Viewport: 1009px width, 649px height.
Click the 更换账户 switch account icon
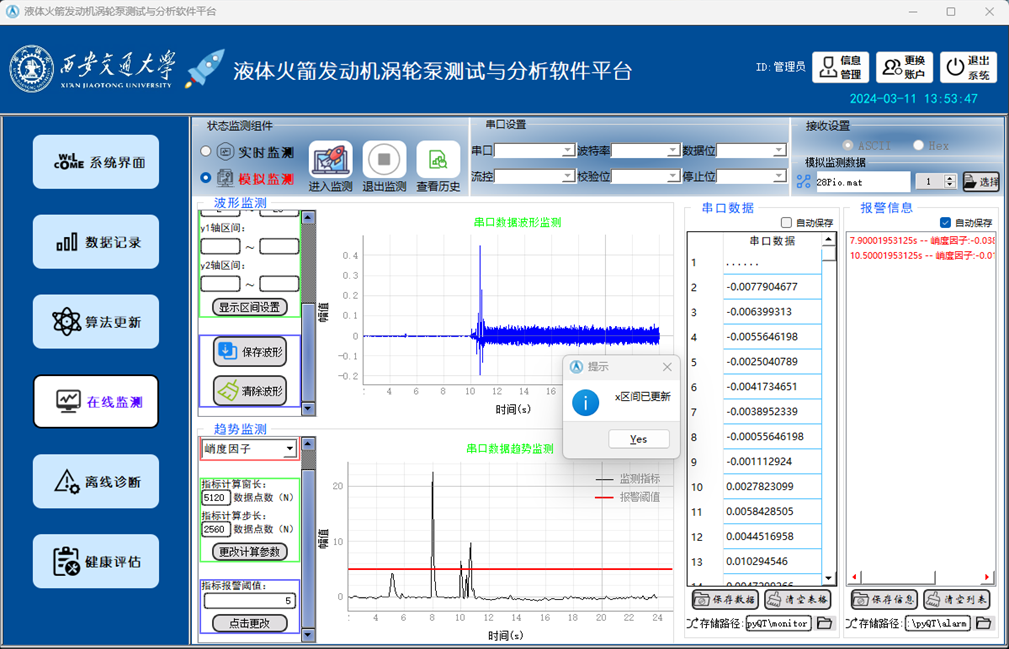(x=904, y=67)
